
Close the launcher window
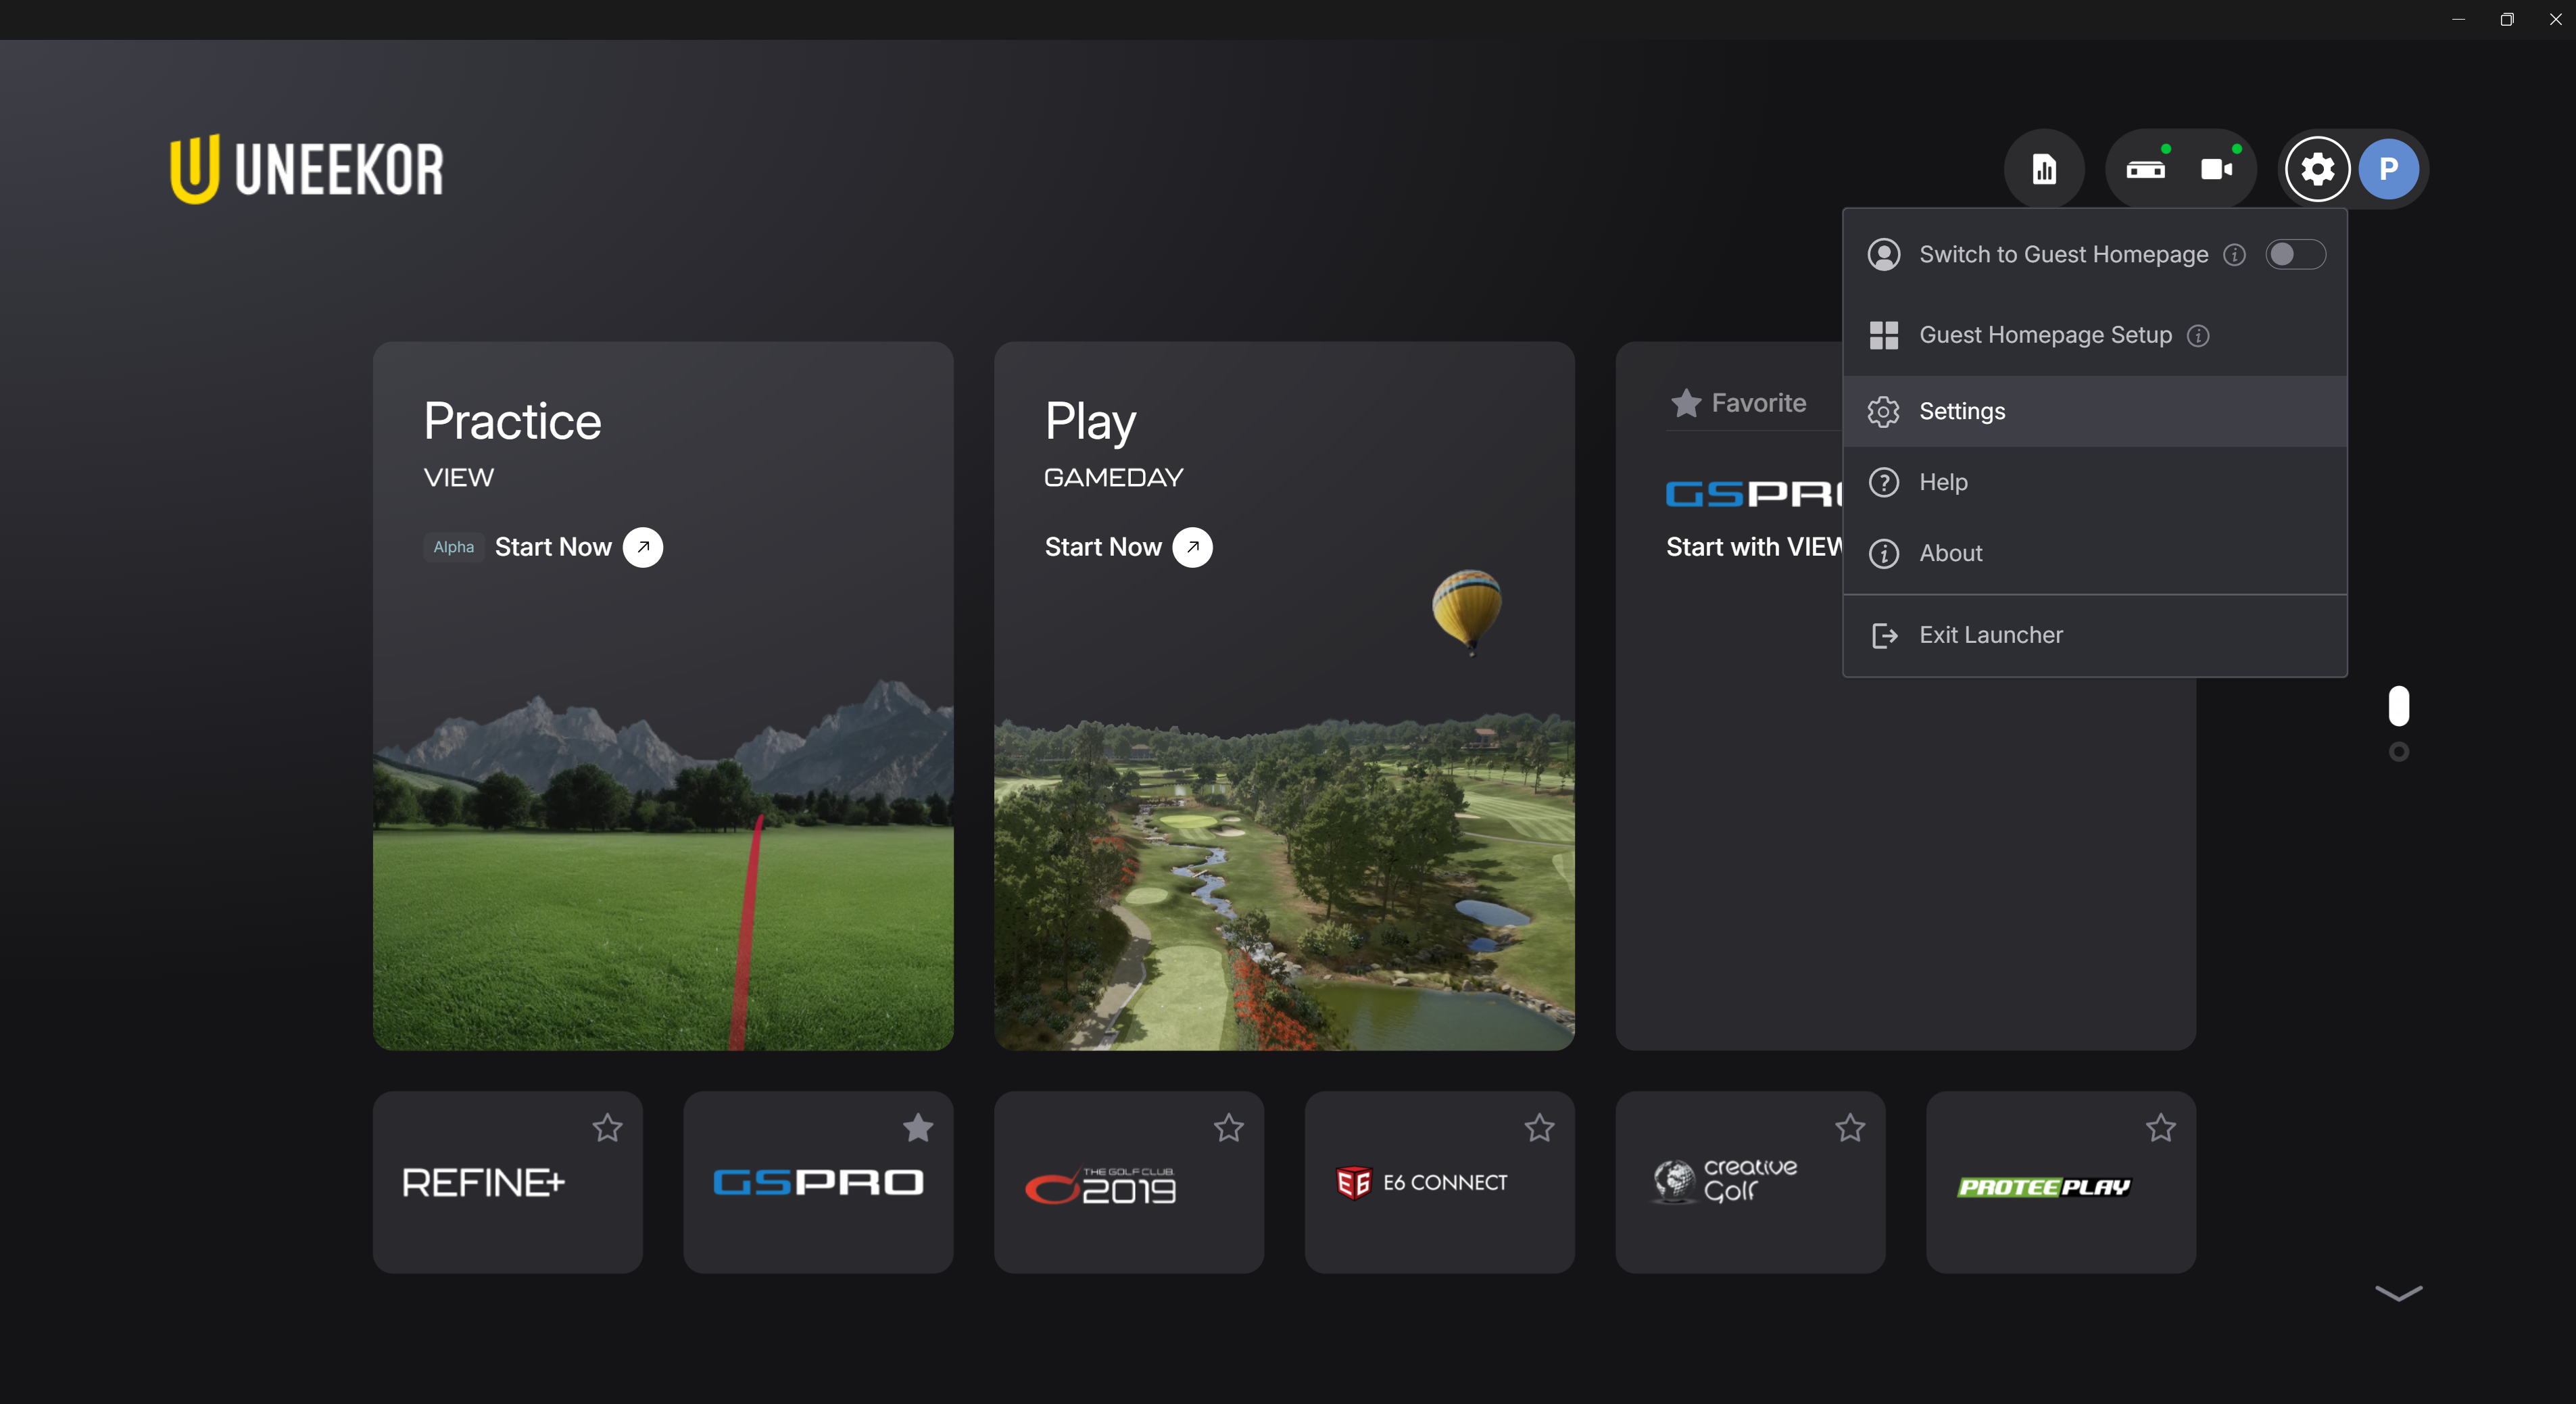click(2555, 19)
